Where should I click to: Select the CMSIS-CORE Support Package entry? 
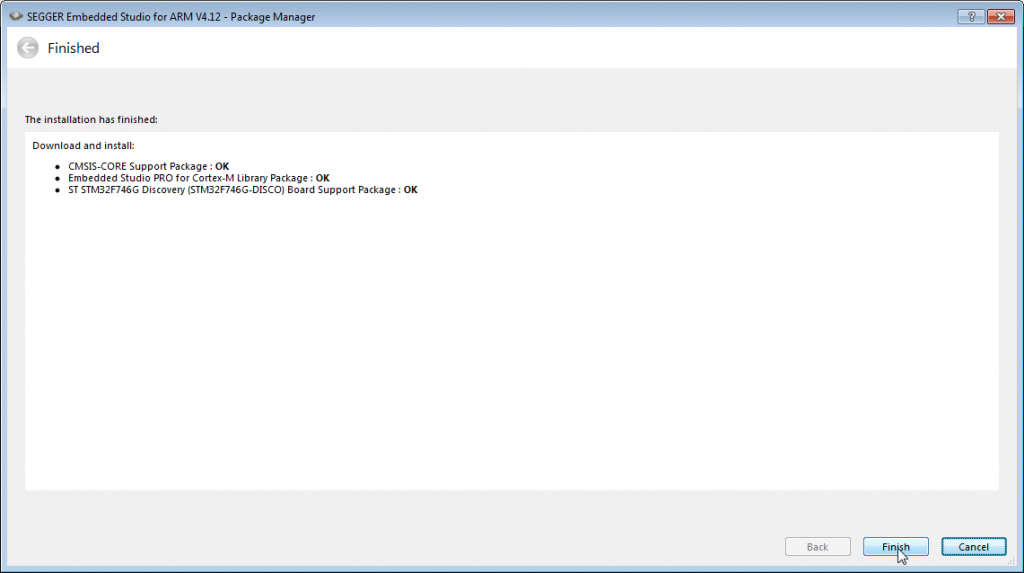coord(139,166)
